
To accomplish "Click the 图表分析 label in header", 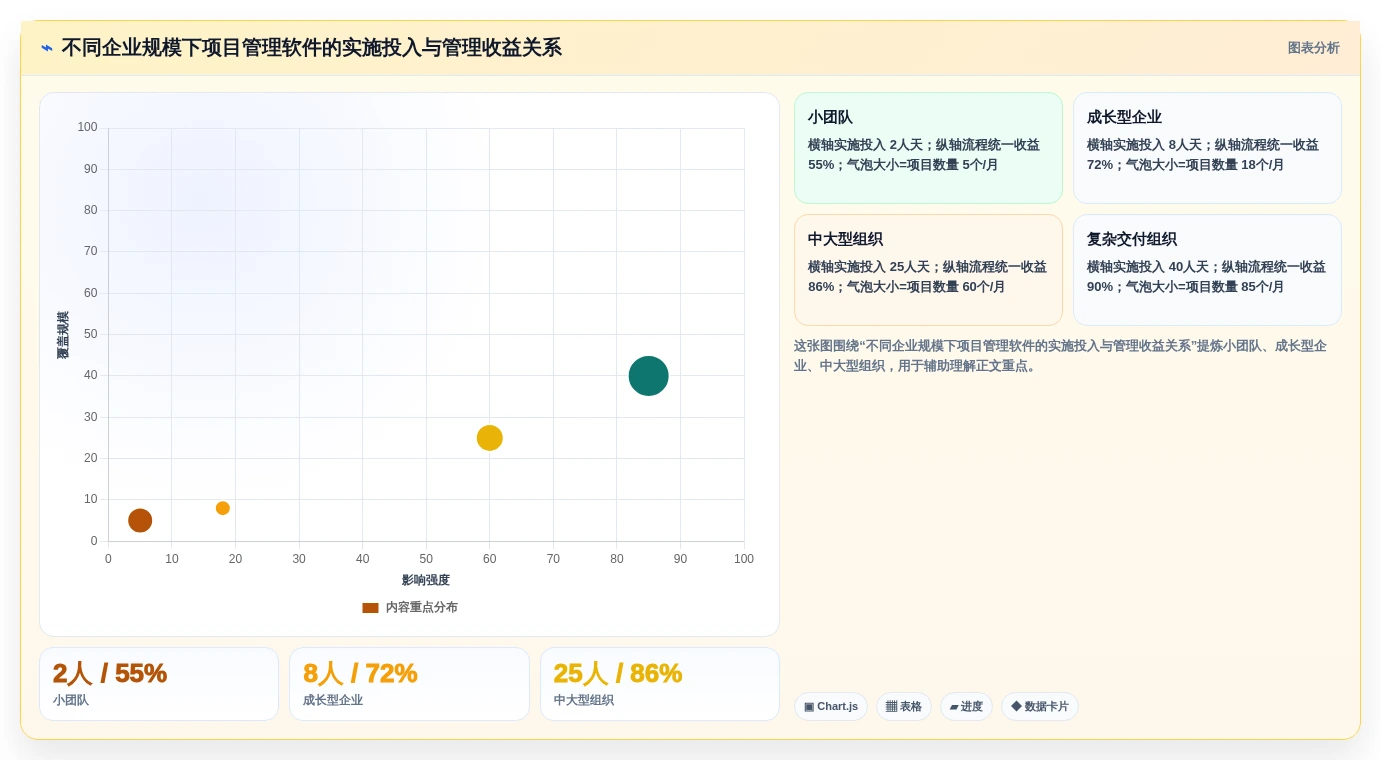I will click(1313, 48).
